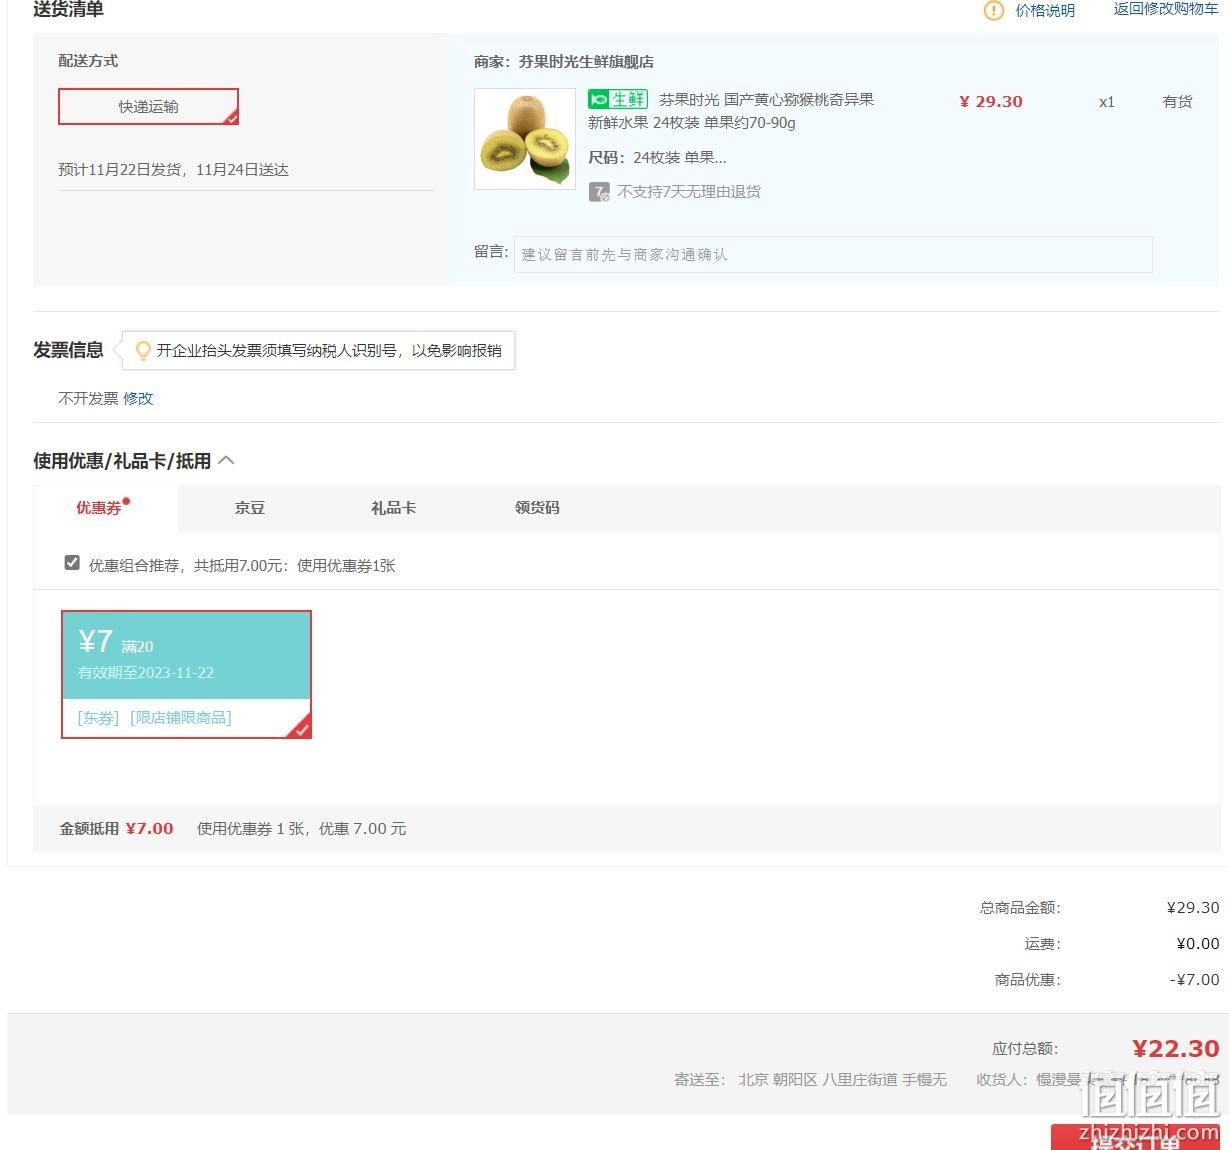Click the 有货 stock status
The width and height of the screenshot is (1229, 1150).
[x=1177, y=102]
